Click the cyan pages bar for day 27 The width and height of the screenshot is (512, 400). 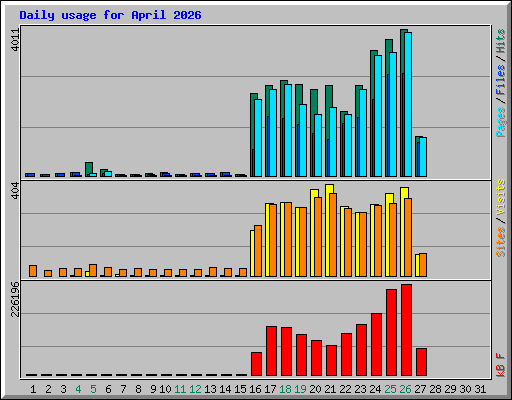pos(423,157)
